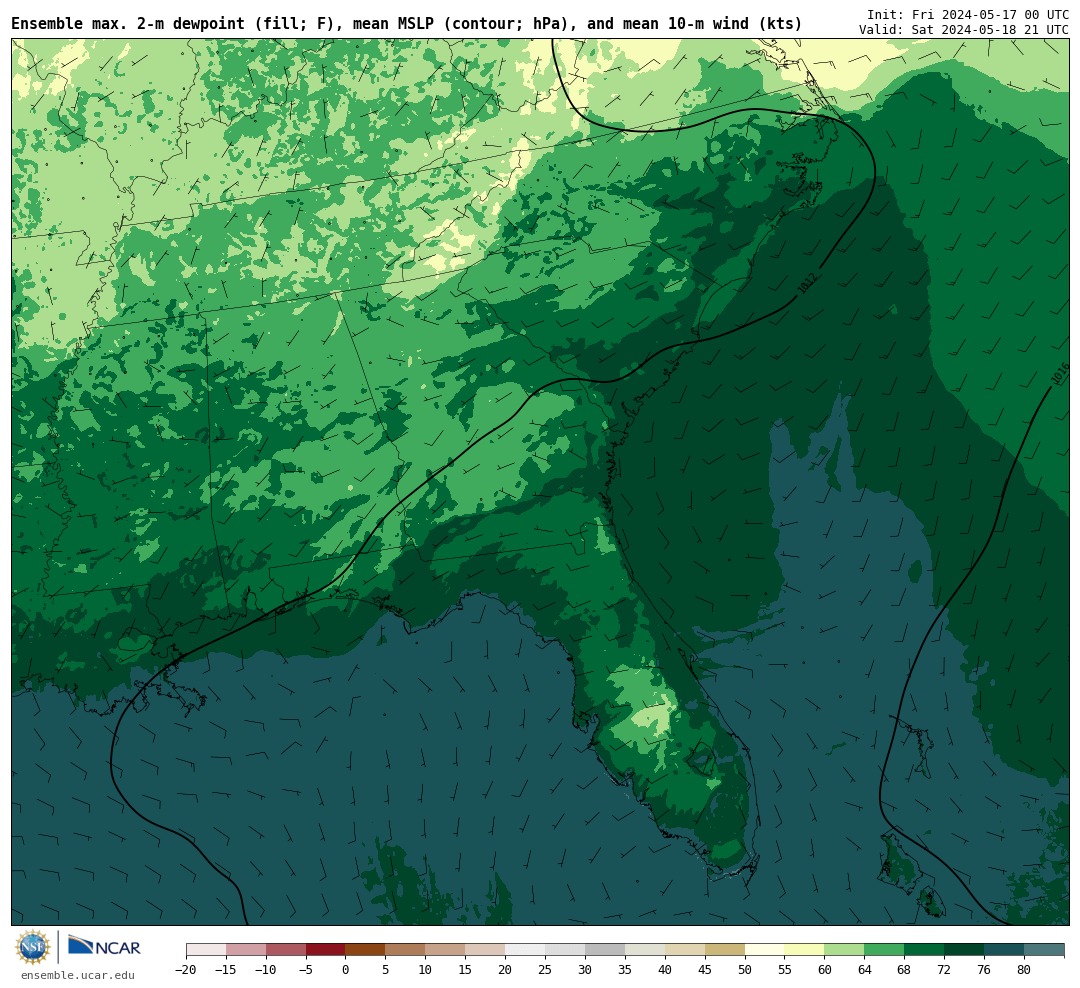Pick the teal above-80 swatch
The height and width of the screenshot is (988, 1080).
coord(1044,950)
